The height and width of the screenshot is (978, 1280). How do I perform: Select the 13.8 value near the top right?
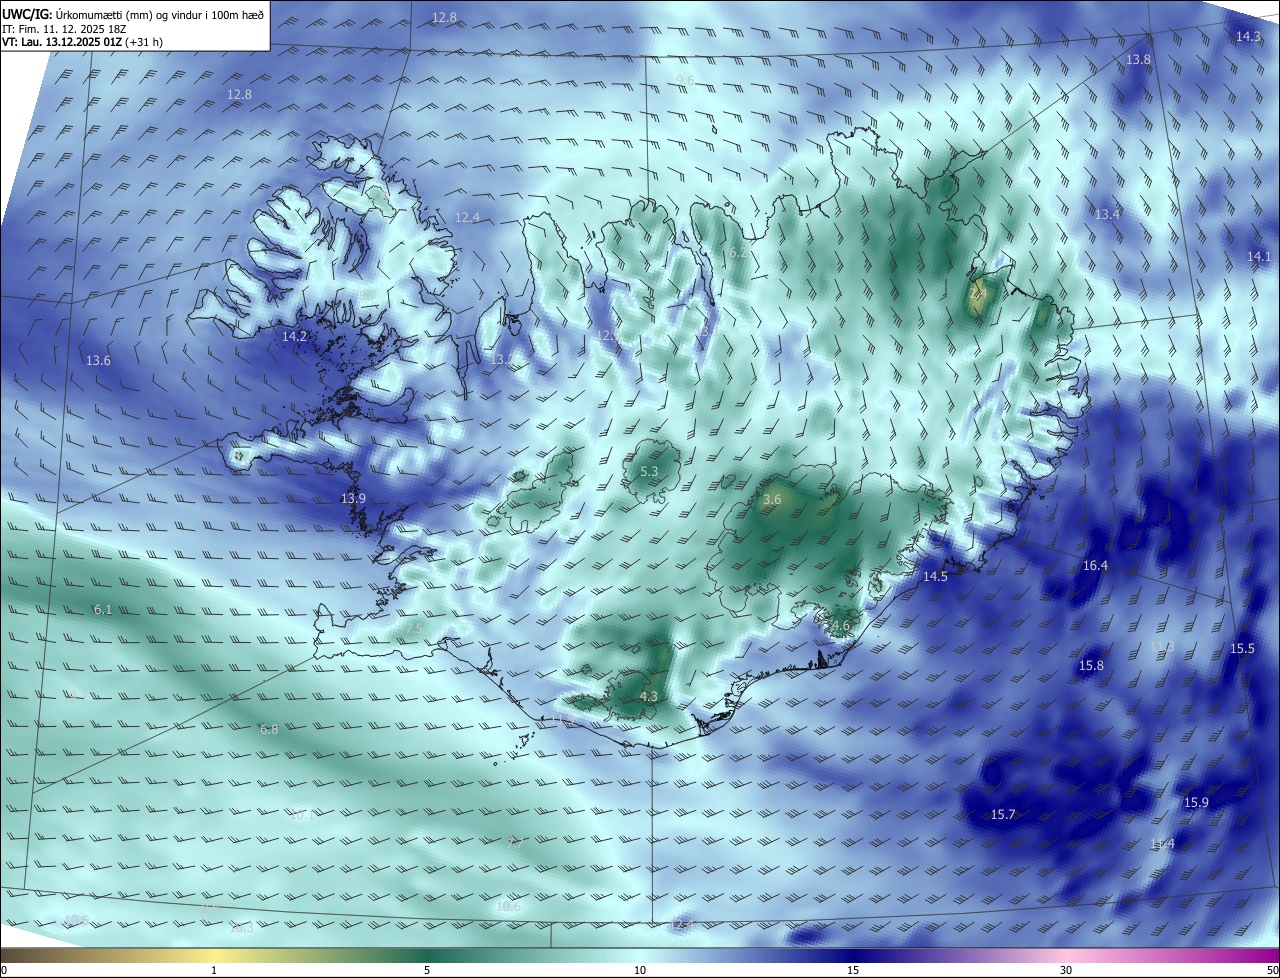coord(1139,60)
